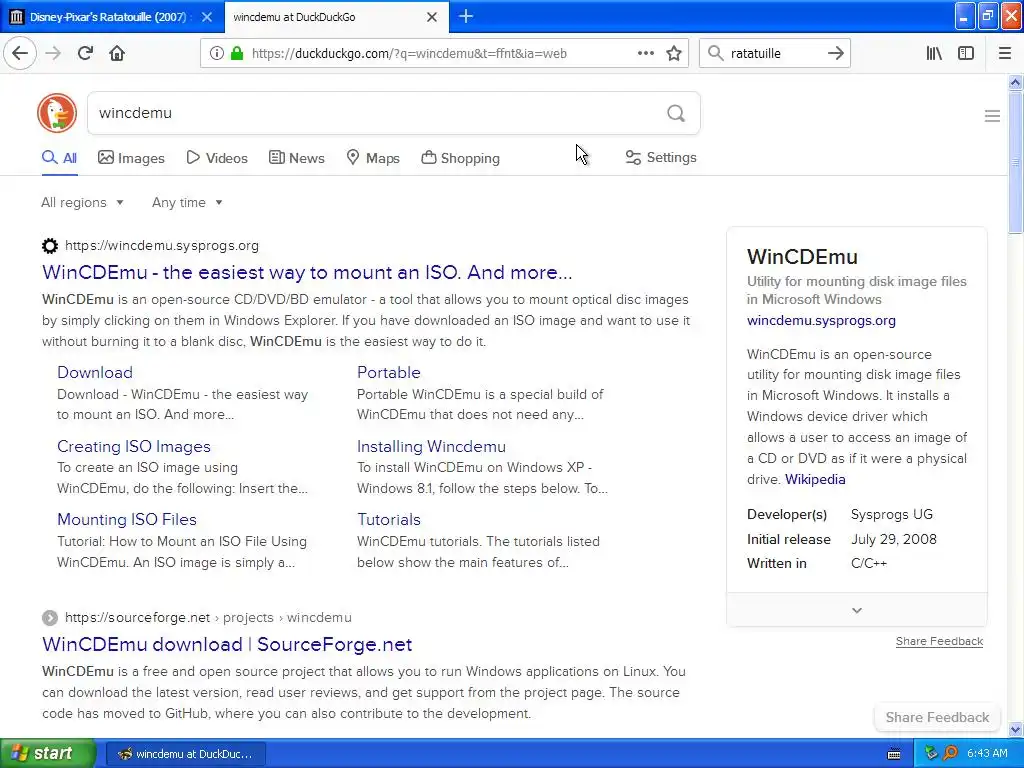1024x768 pixels.
Task: Click the forward navigation arrow
Action: tap(53, 53)
